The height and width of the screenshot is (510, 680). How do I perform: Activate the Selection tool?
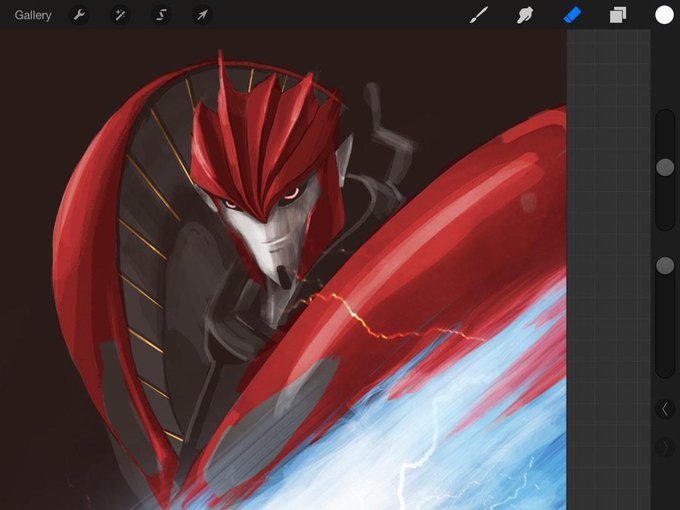point(161,15)
